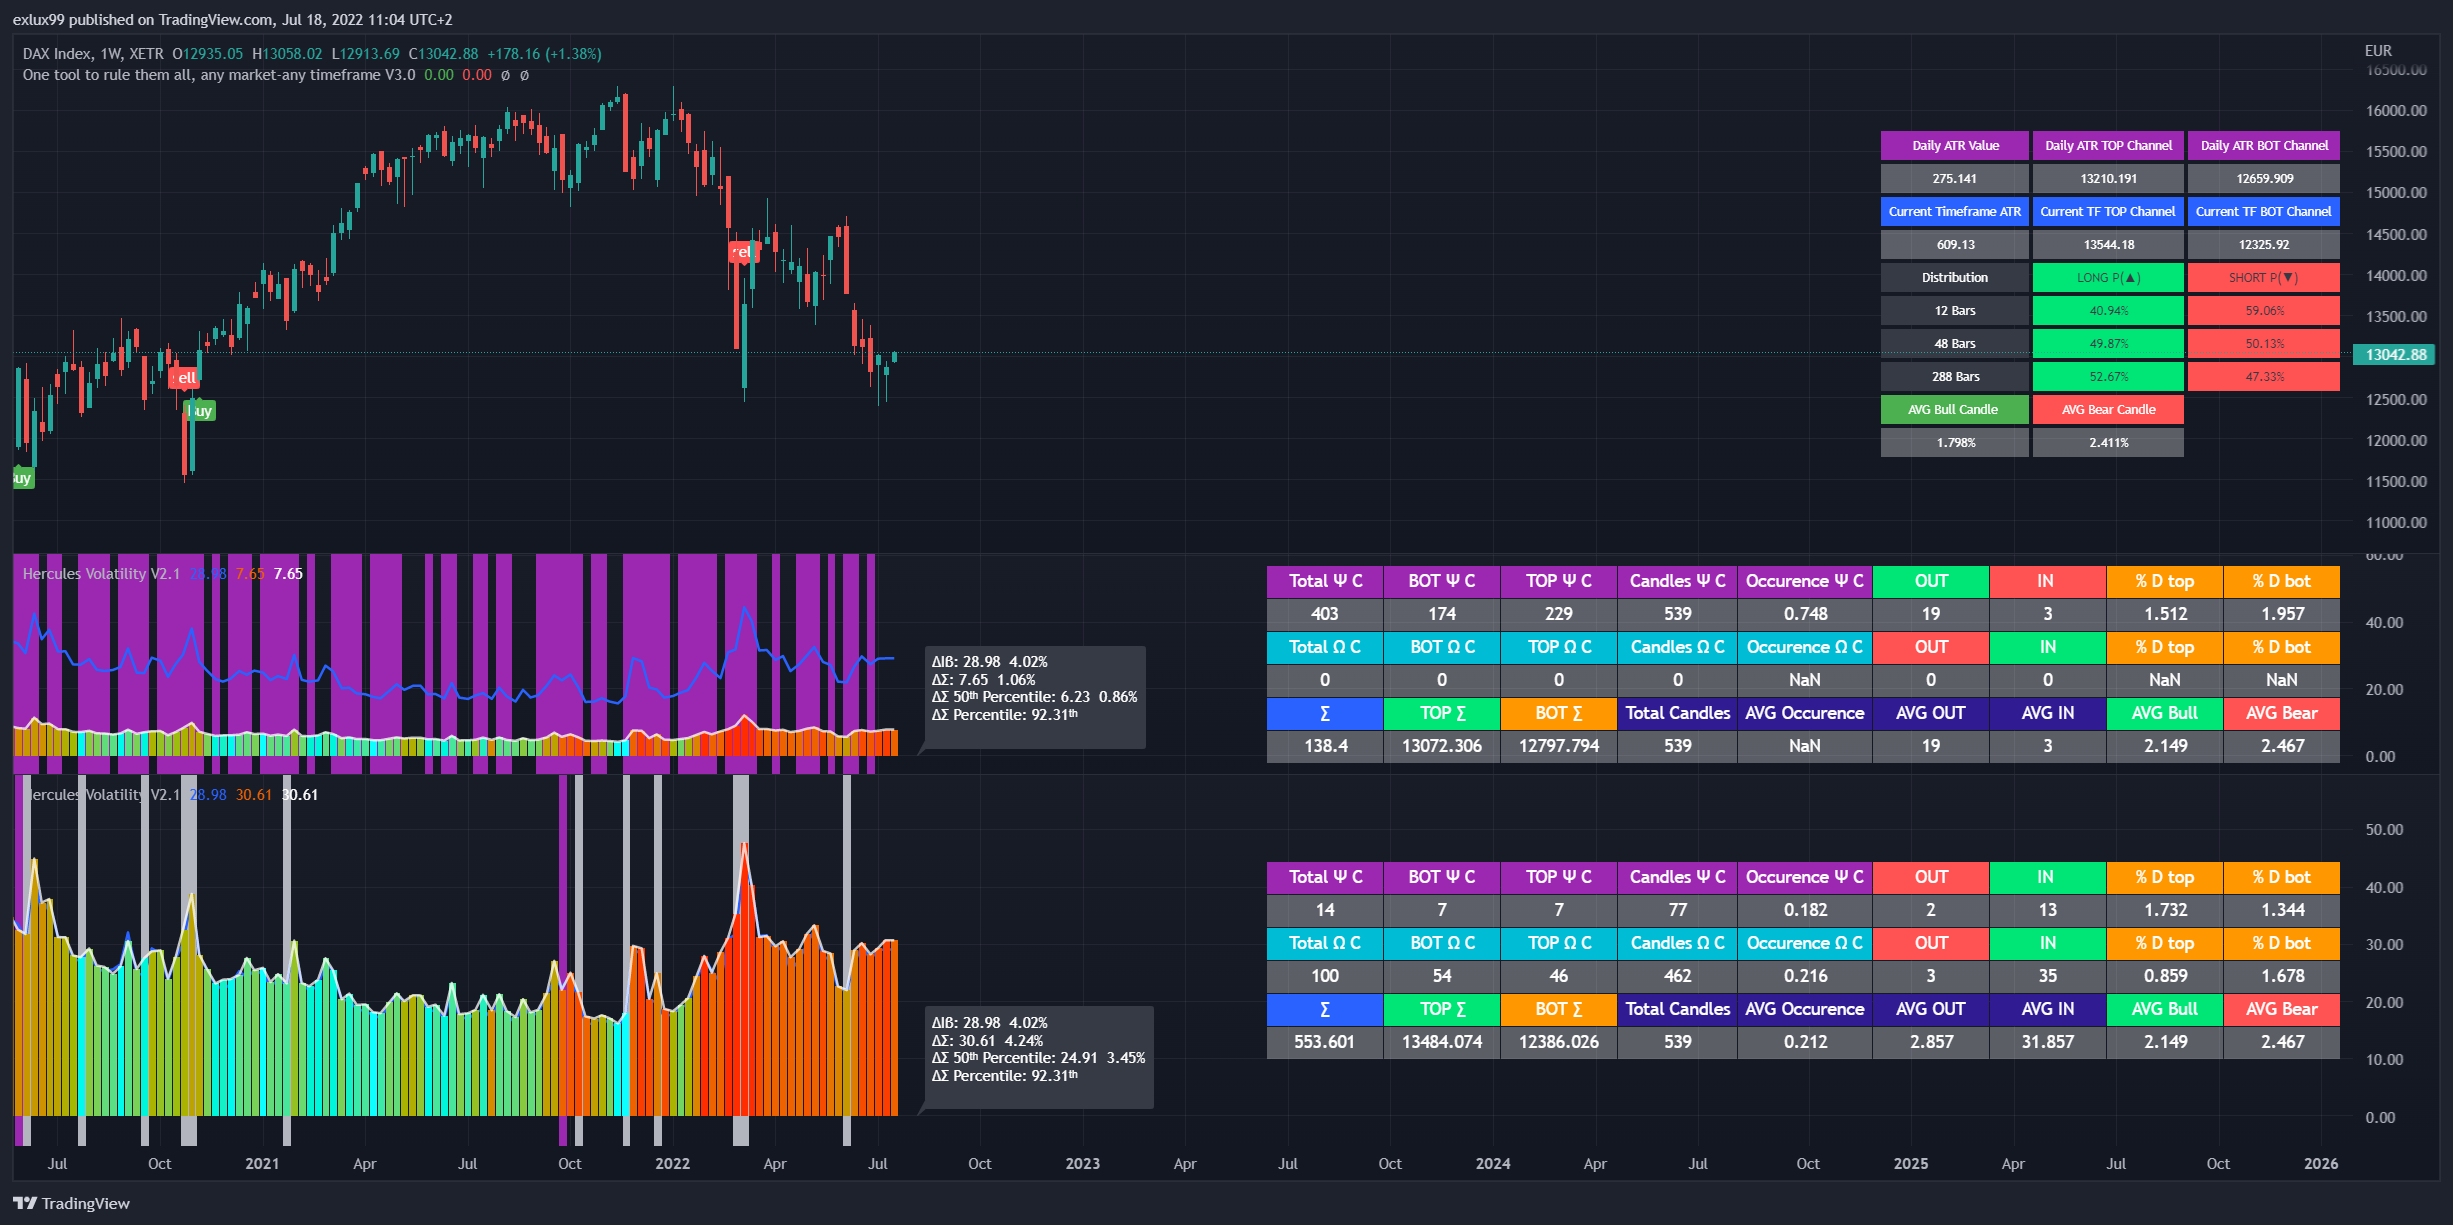Click the AVG Bull Candle green cell
Viewport: 2453px width, 1225px height.
(1953, 410)
